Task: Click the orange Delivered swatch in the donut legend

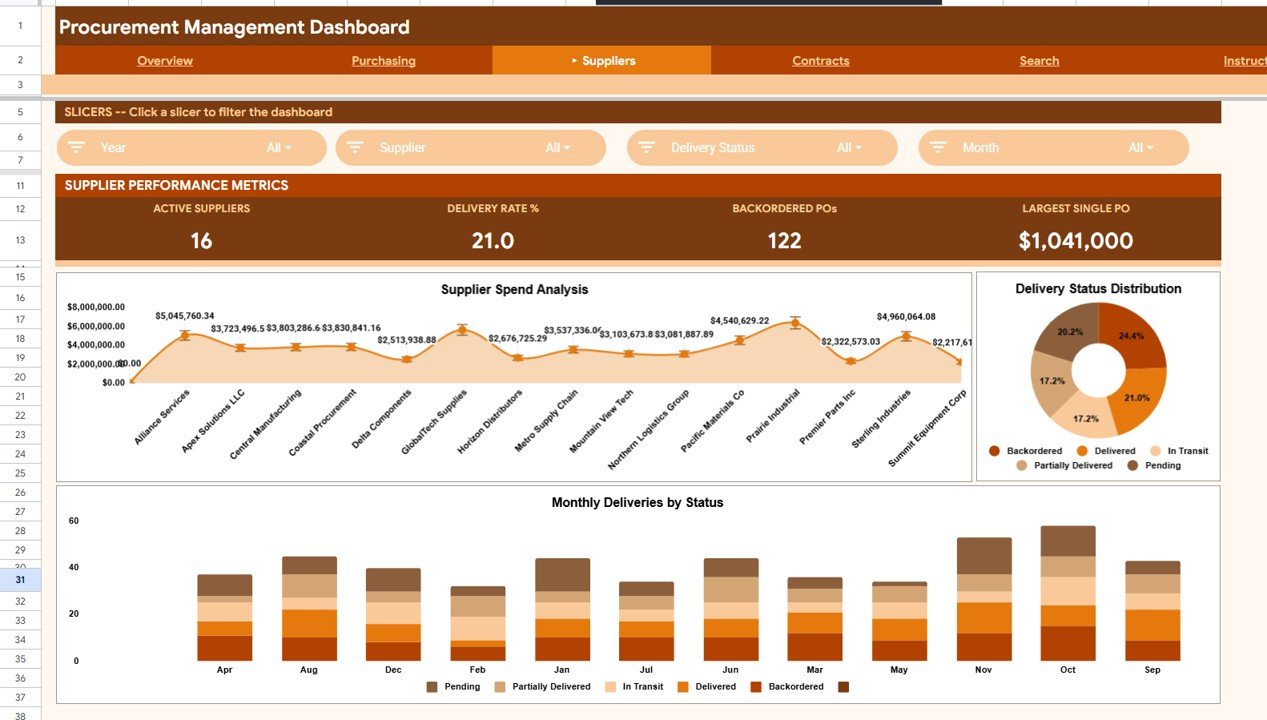Action: (1081, 450)
